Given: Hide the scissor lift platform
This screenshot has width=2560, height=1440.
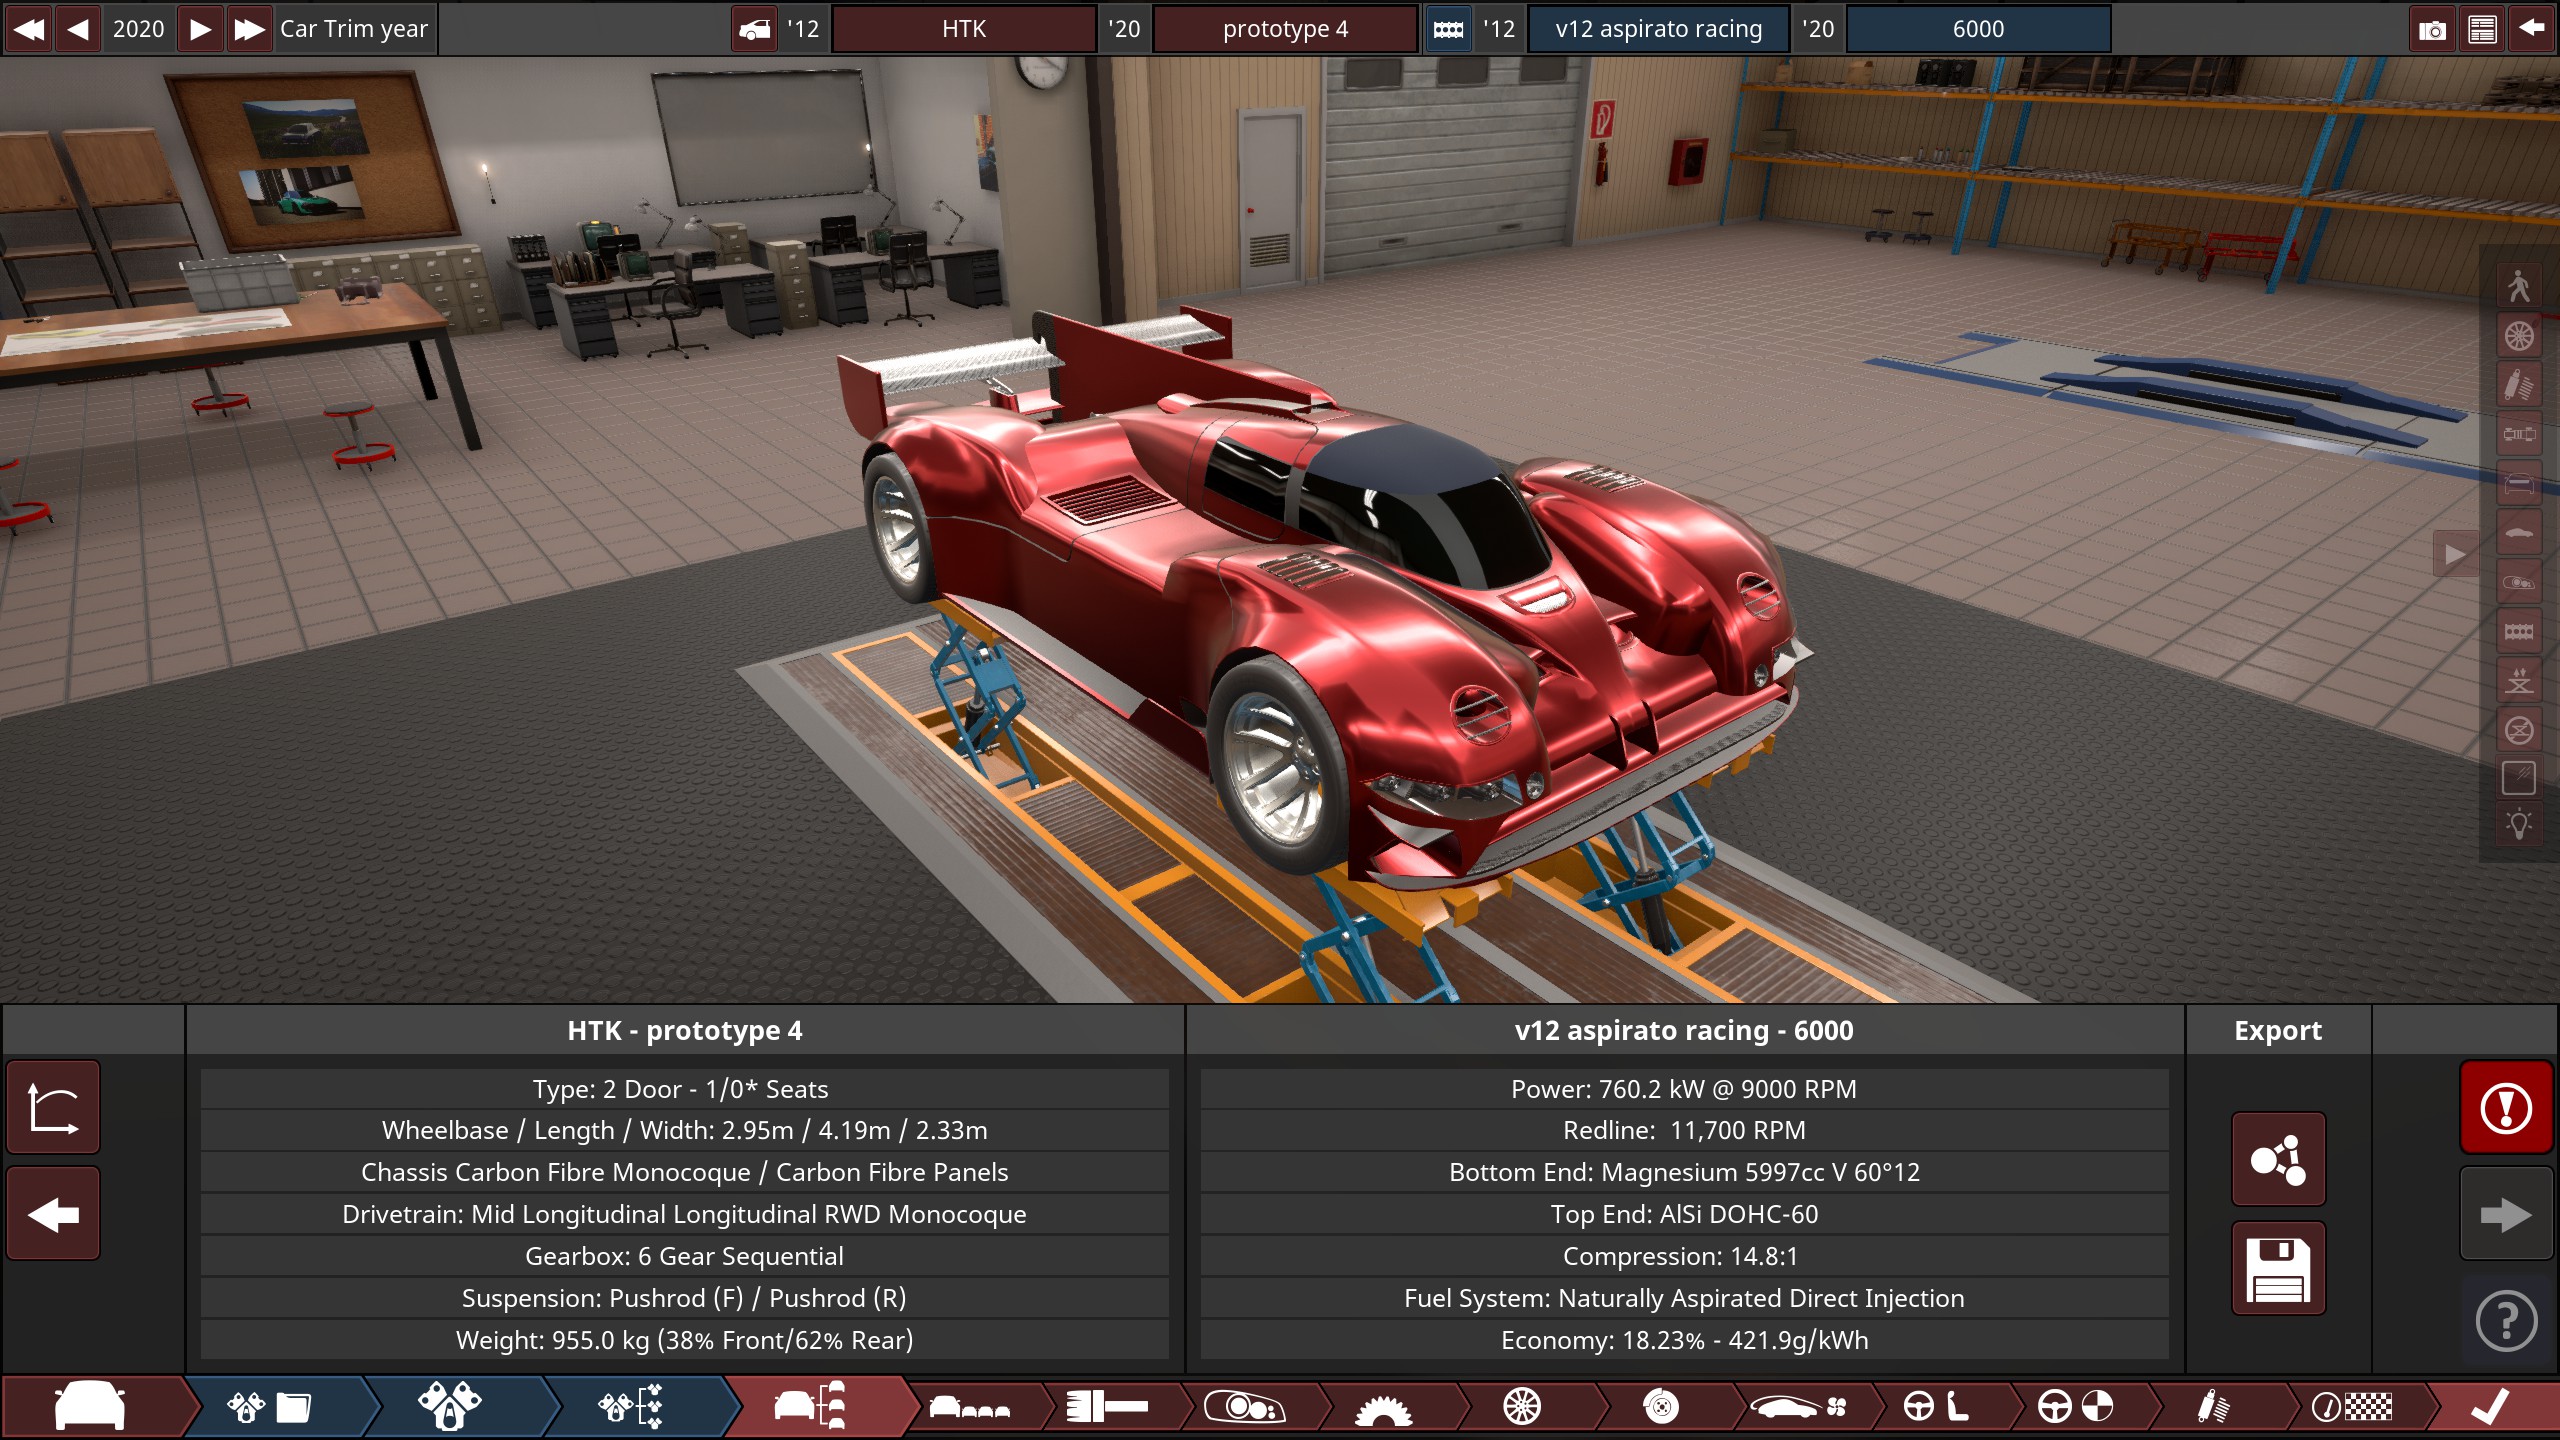Looking at the screenshot, I should [x=2519, y=730].
